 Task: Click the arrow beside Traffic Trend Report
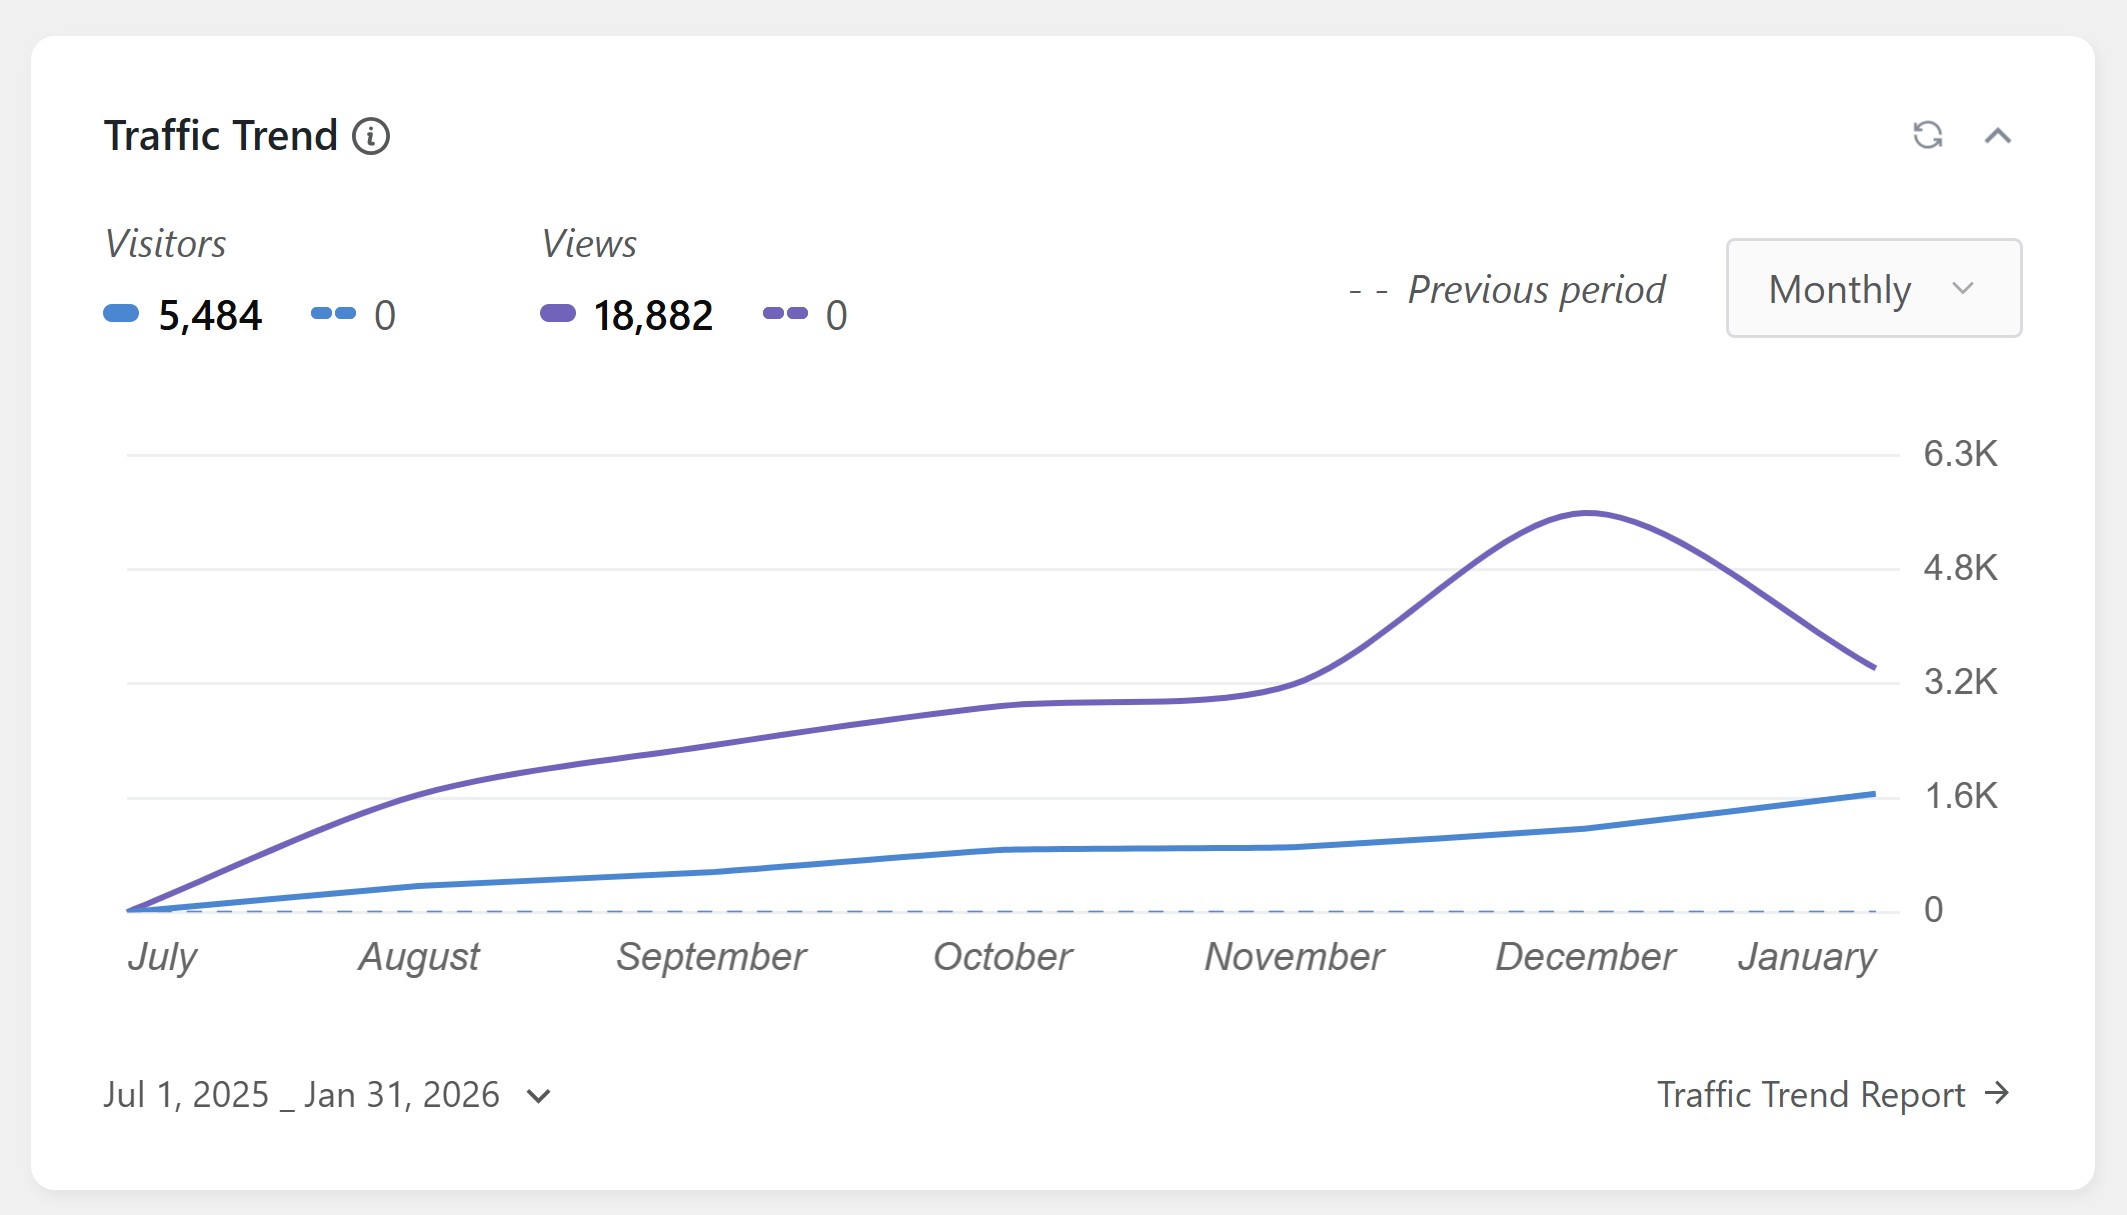1996,1093
